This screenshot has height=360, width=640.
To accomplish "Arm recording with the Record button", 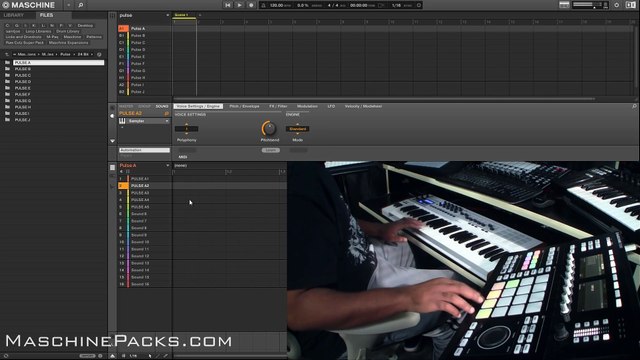I will tap(251, 5).
